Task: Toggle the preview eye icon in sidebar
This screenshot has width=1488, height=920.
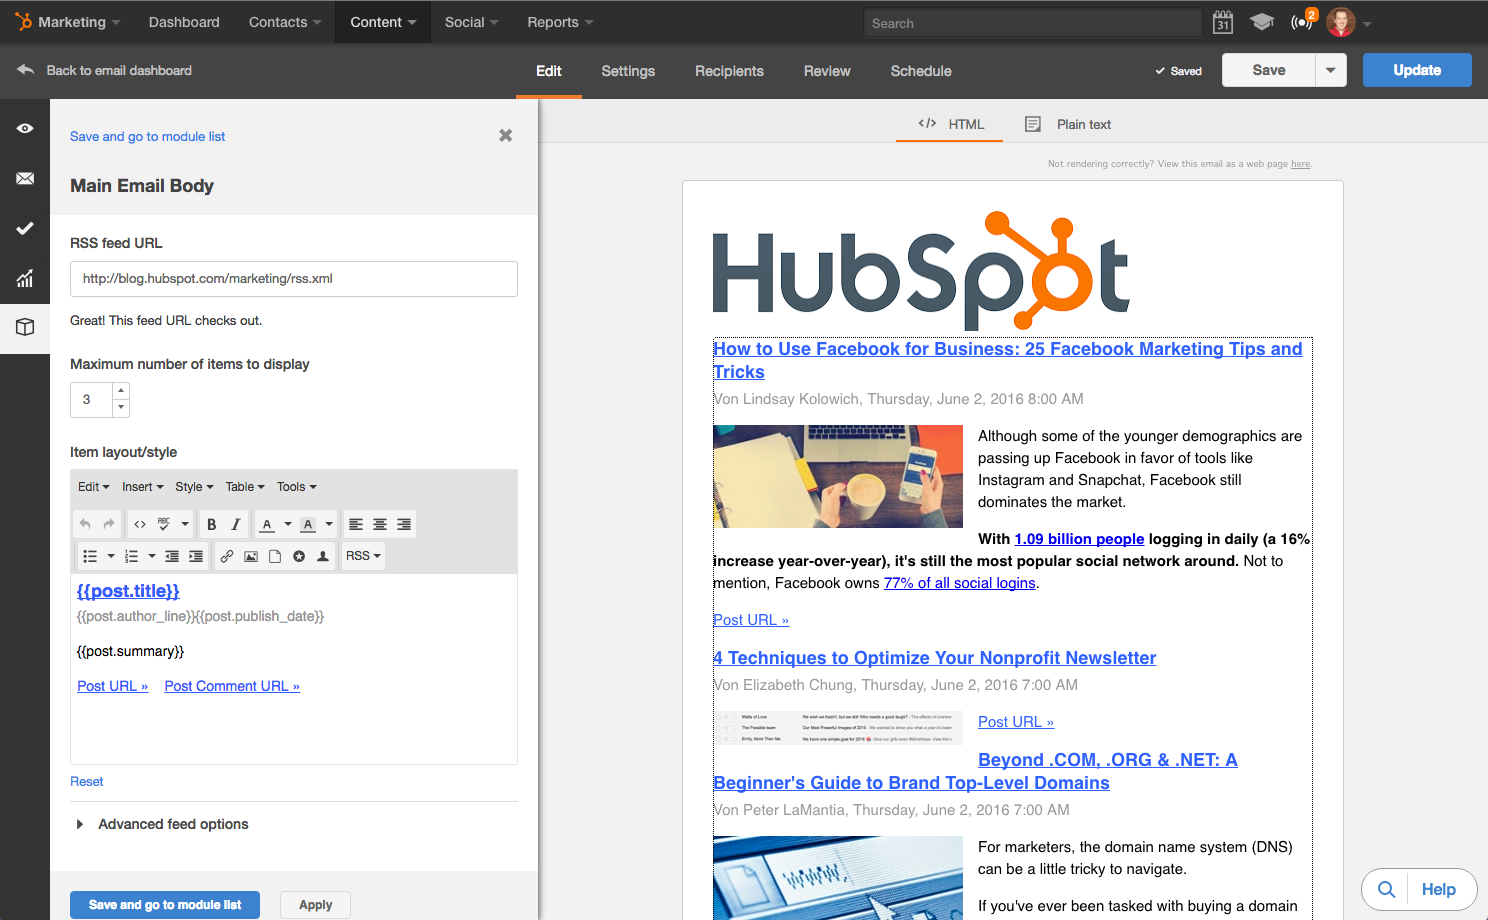Action: [25, 129]
